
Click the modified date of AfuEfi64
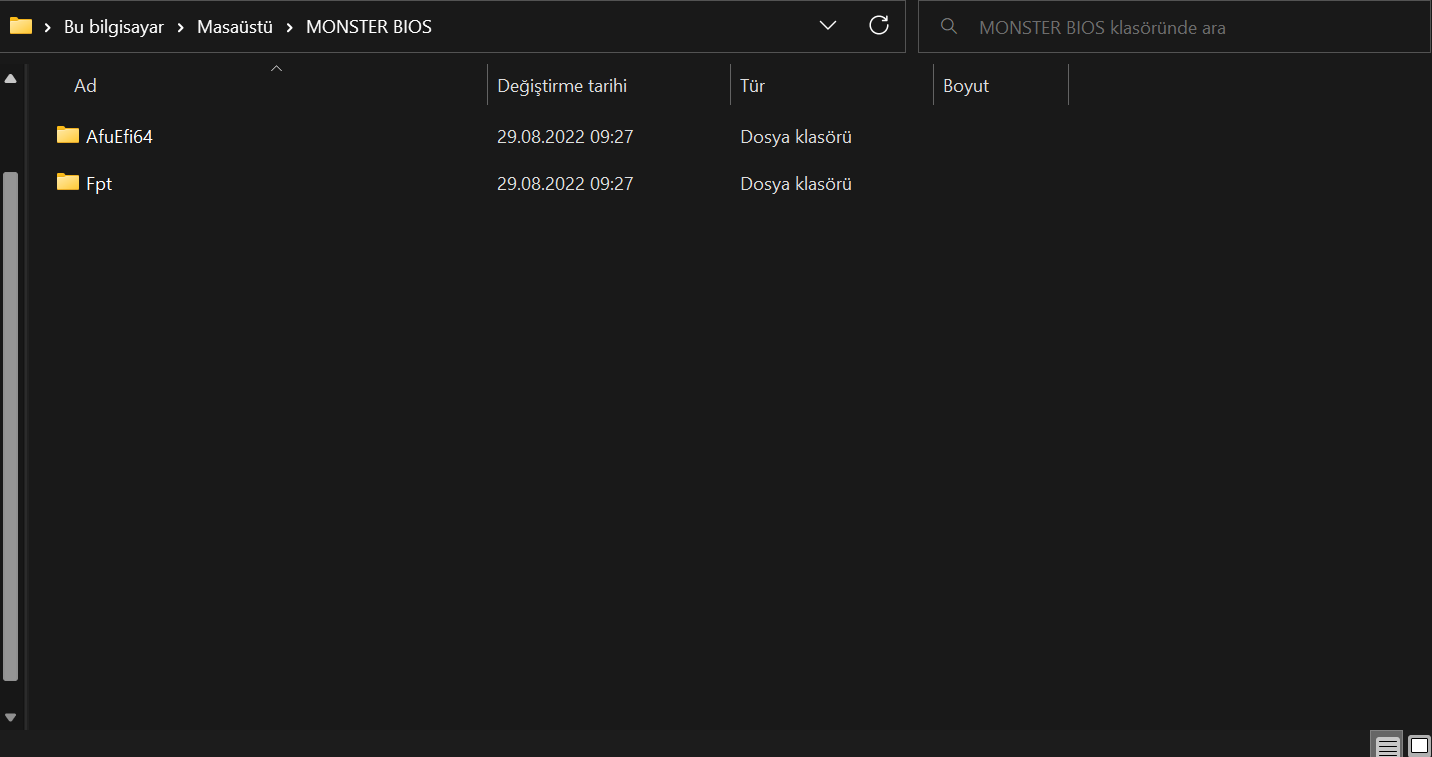pyautogui.click(x=565, y=136)
